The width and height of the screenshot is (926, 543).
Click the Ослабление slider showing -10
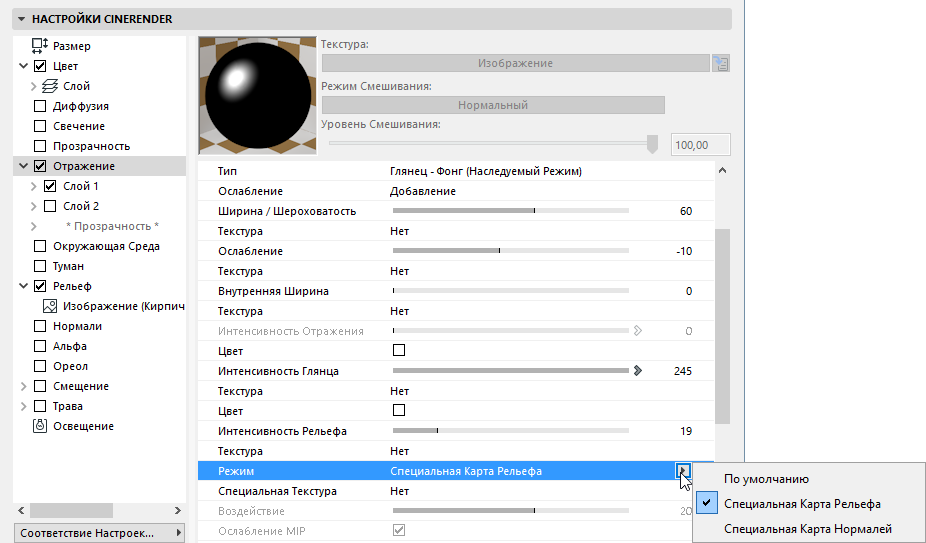click(511, 251)
